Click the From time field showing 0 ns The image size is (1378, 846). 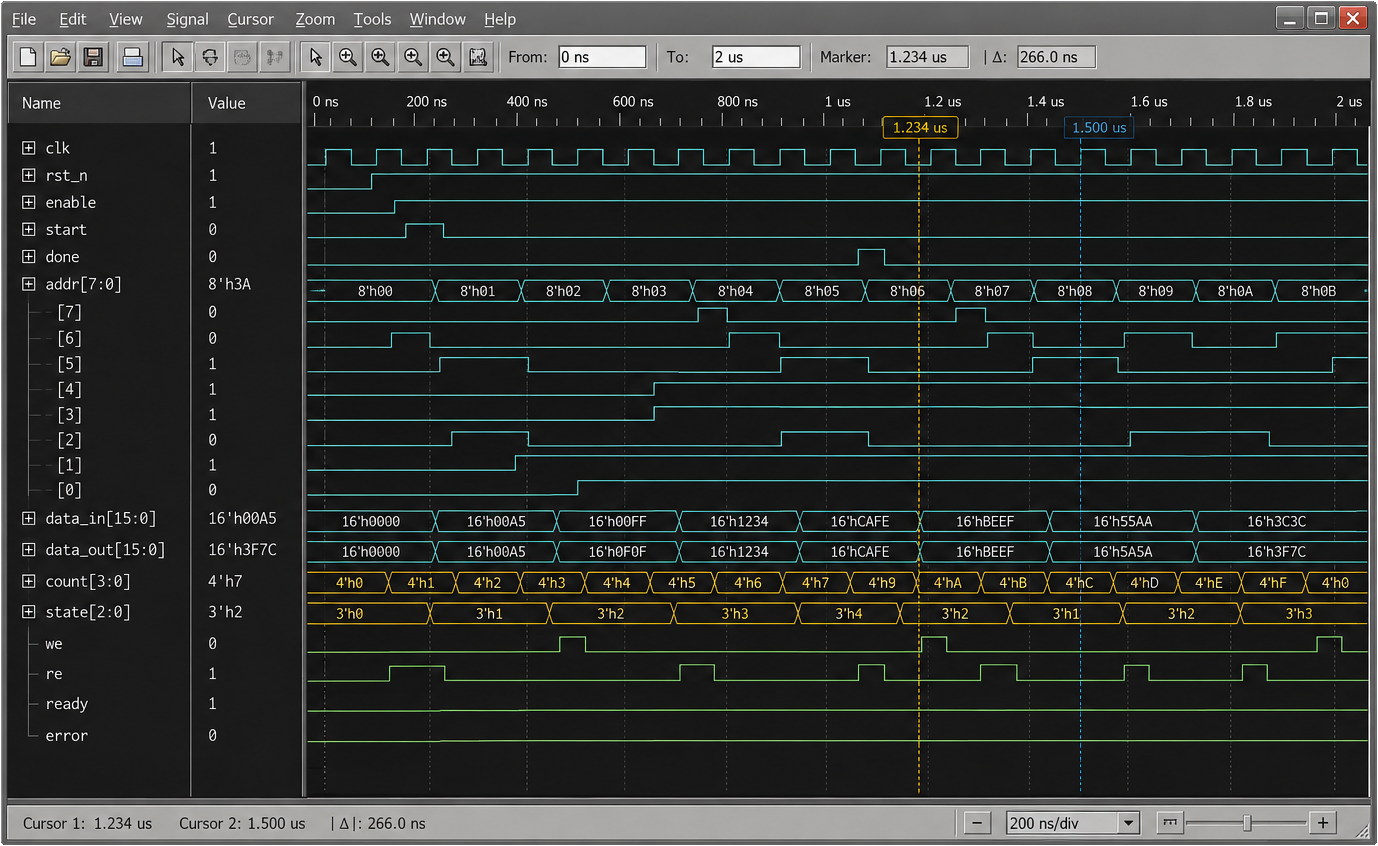602,57
